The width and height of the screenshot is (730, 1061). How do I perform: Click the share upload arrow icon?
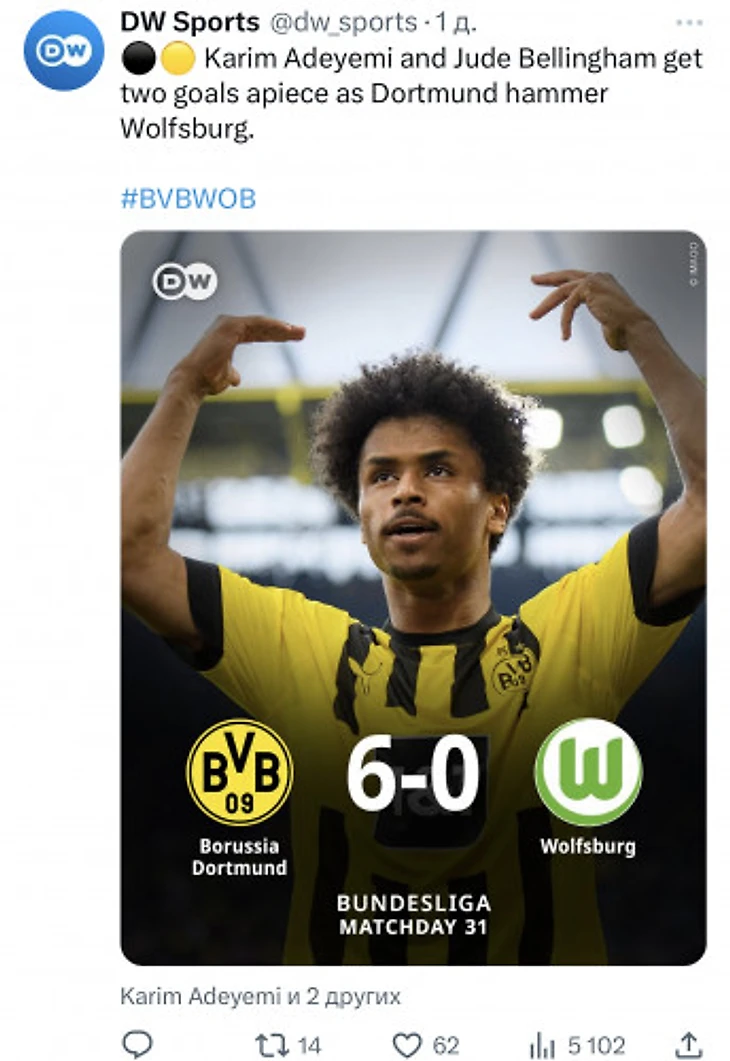[689, 1044]
